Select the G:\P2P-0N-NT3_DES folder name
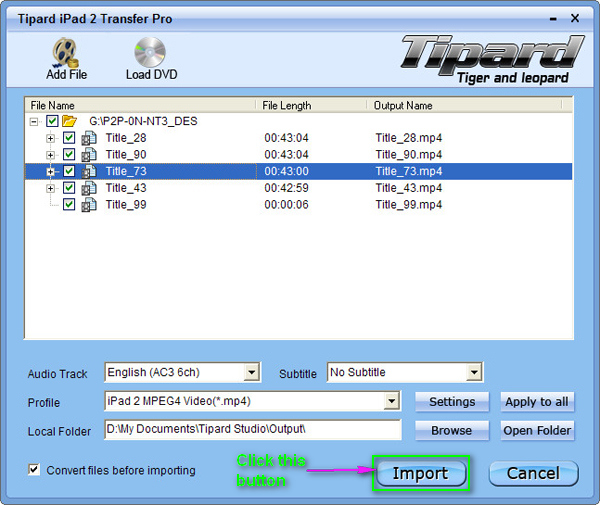Viewport: 600px width, 505px height. coord(143,121)
